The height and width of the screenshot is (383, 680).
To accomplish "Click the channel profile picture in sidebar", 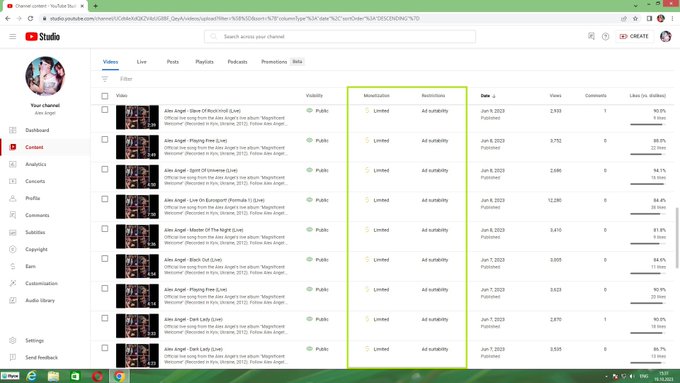I will pyautogui.click(x=45, y=76).
